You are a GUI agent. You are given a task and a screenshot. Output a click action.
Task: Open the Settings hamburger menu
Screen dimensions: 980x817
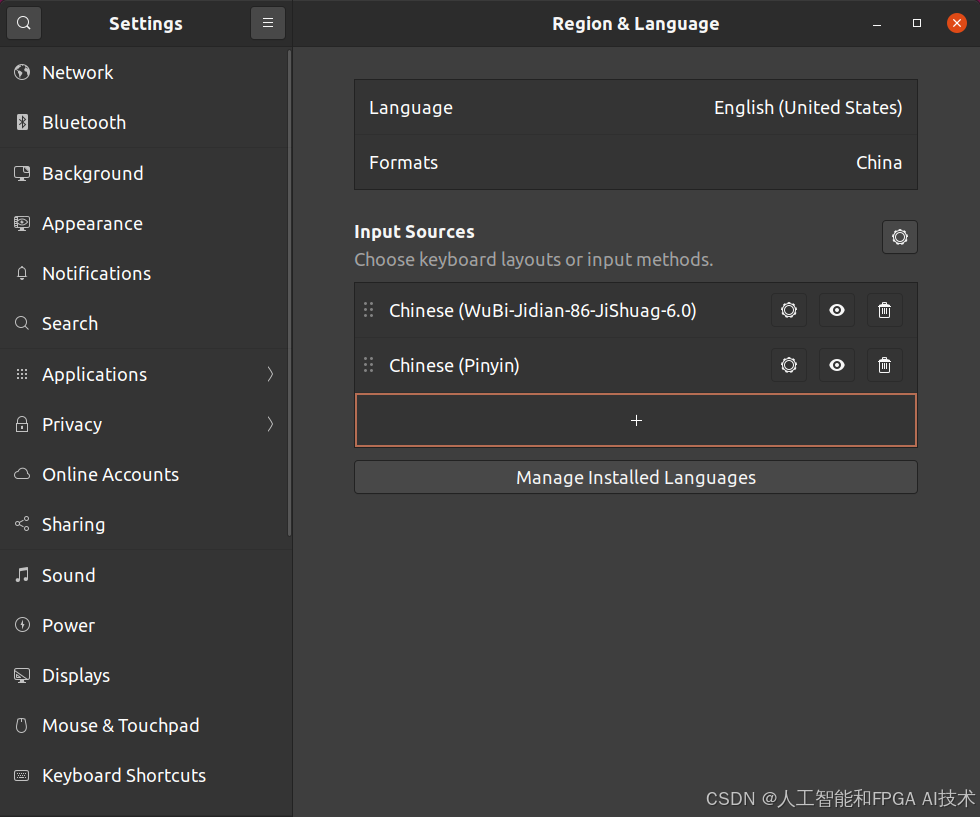[x=268, y=23]
